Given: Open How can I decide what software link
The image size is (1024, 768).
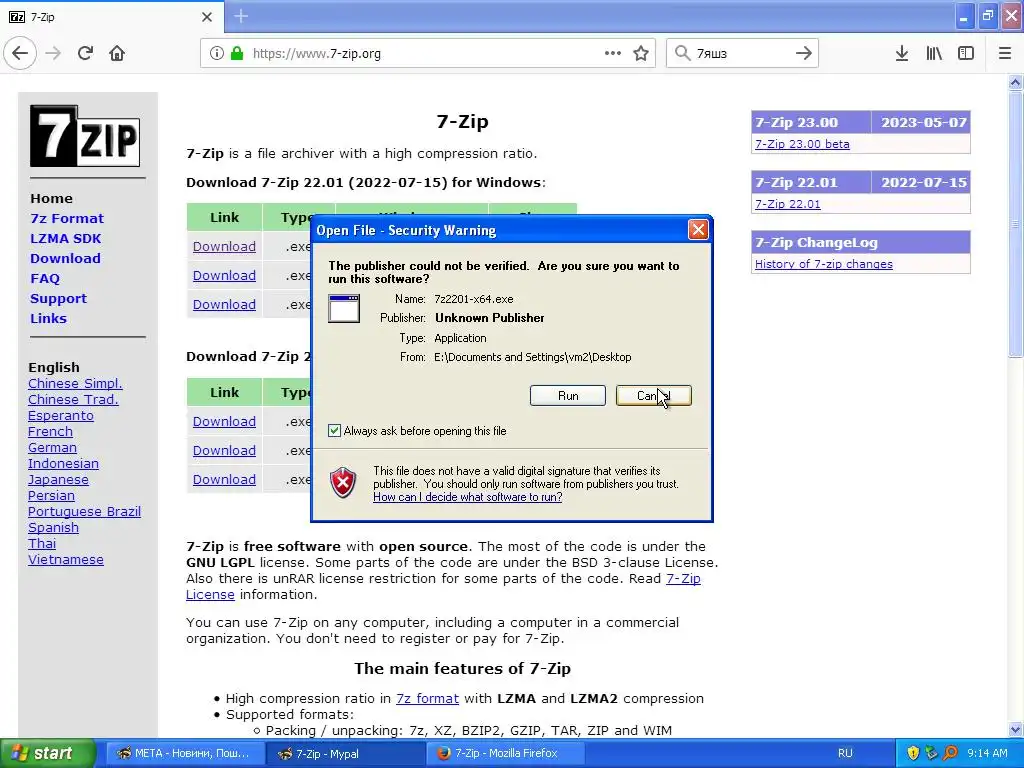Looking at the screenshot, I should 468,497.
